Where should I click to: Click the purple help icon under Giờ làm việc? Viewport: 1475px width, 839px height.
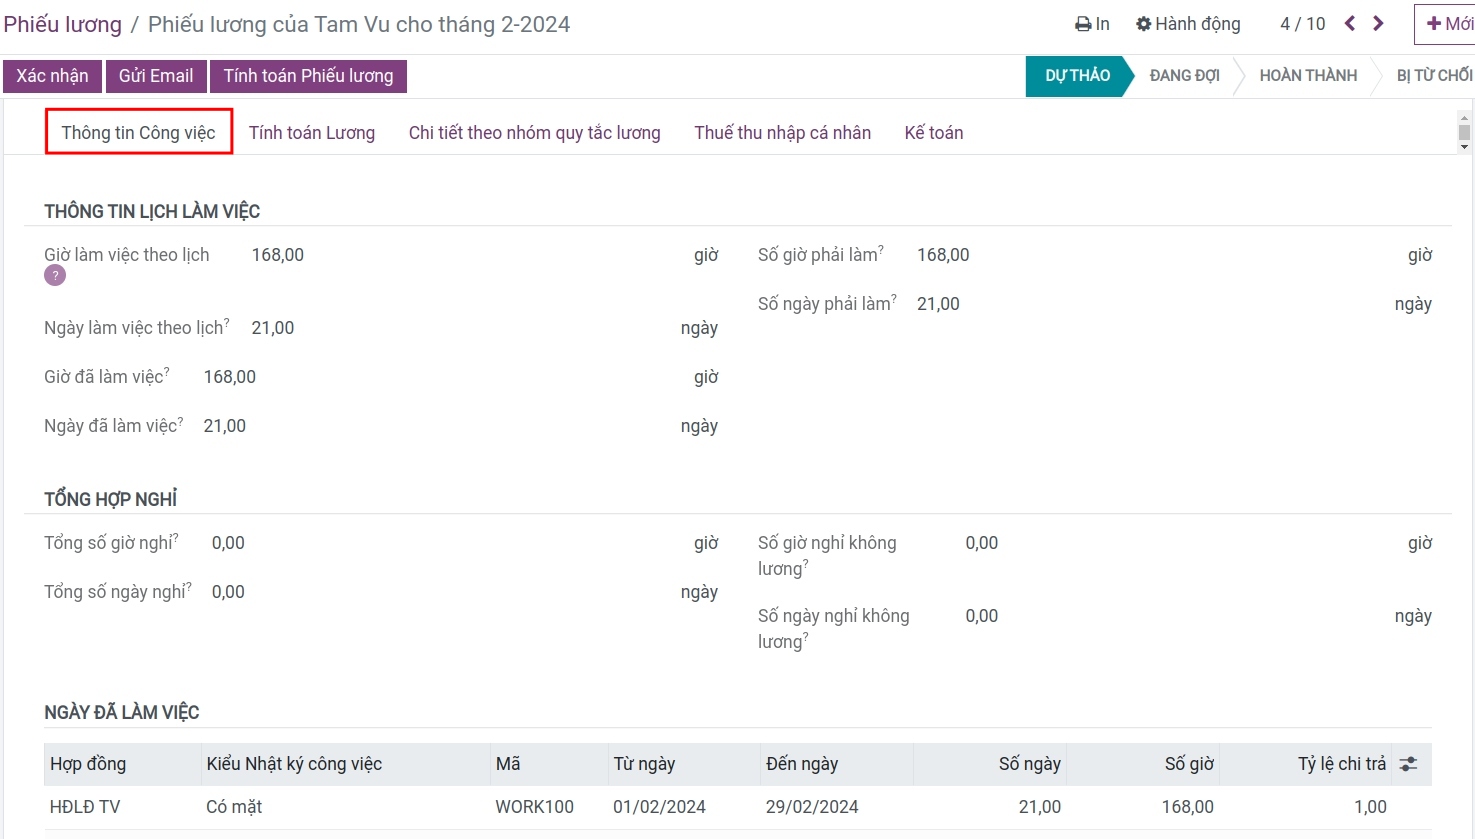55,276
